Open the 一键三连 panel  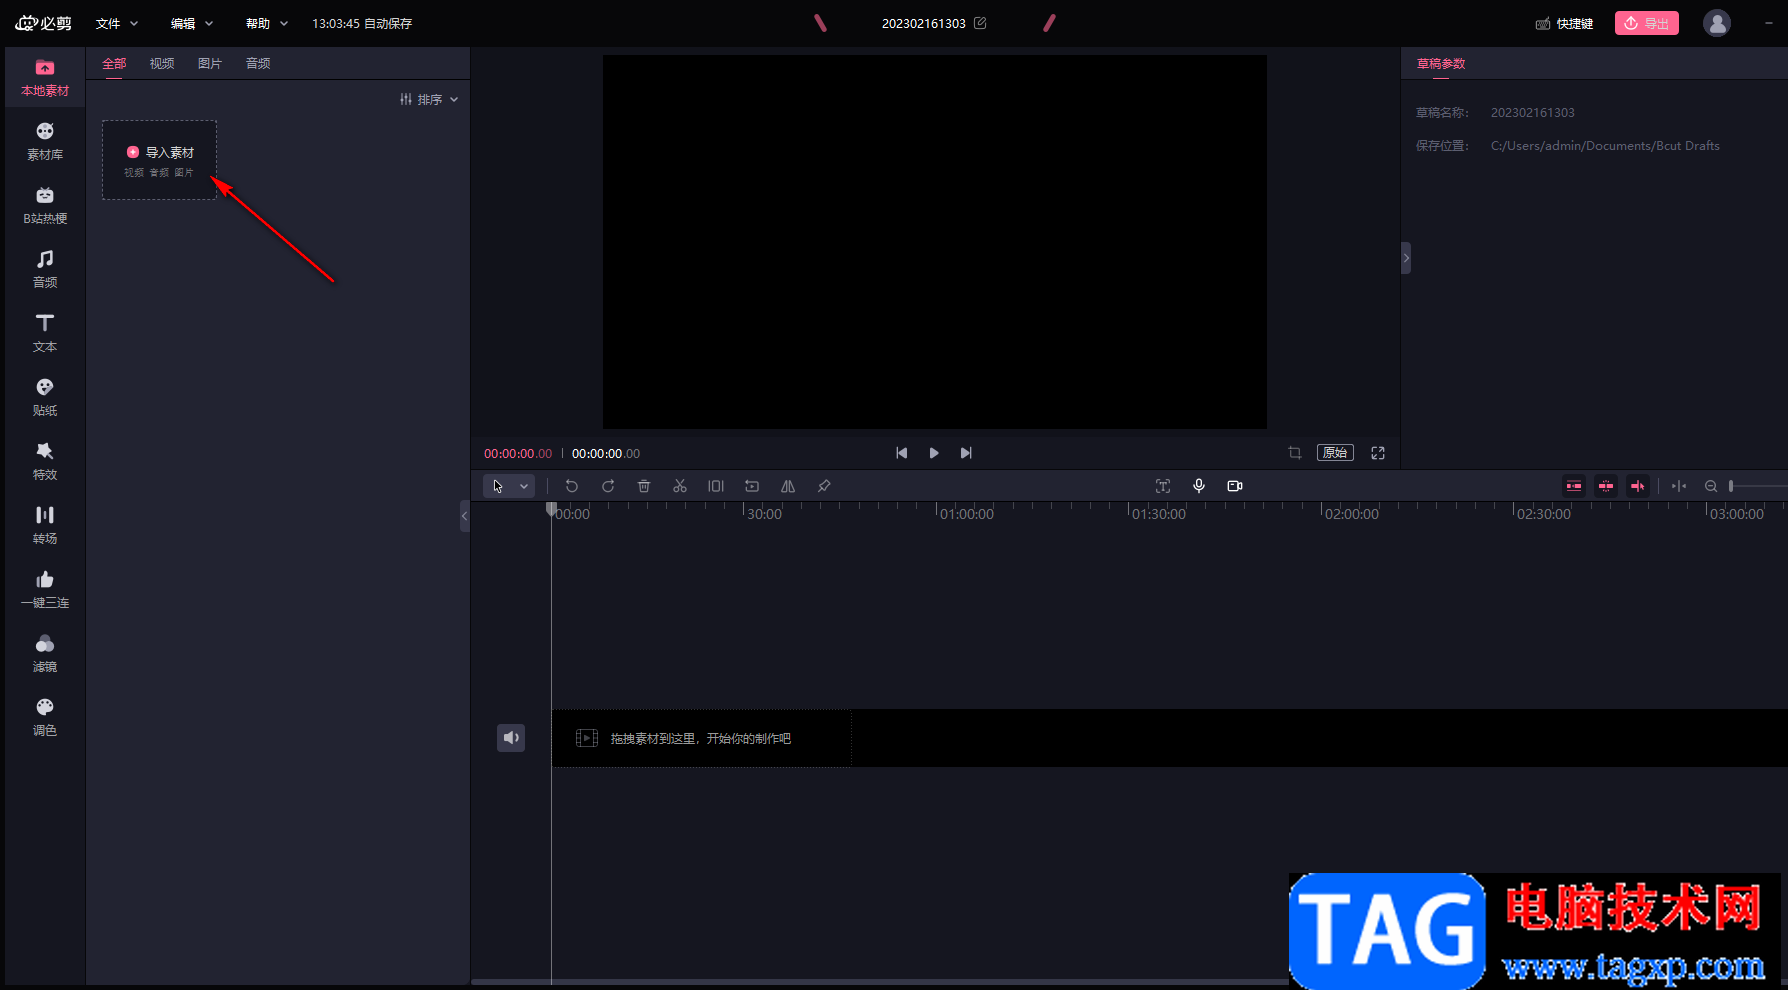pyautogui.click(x=45, y=590)
